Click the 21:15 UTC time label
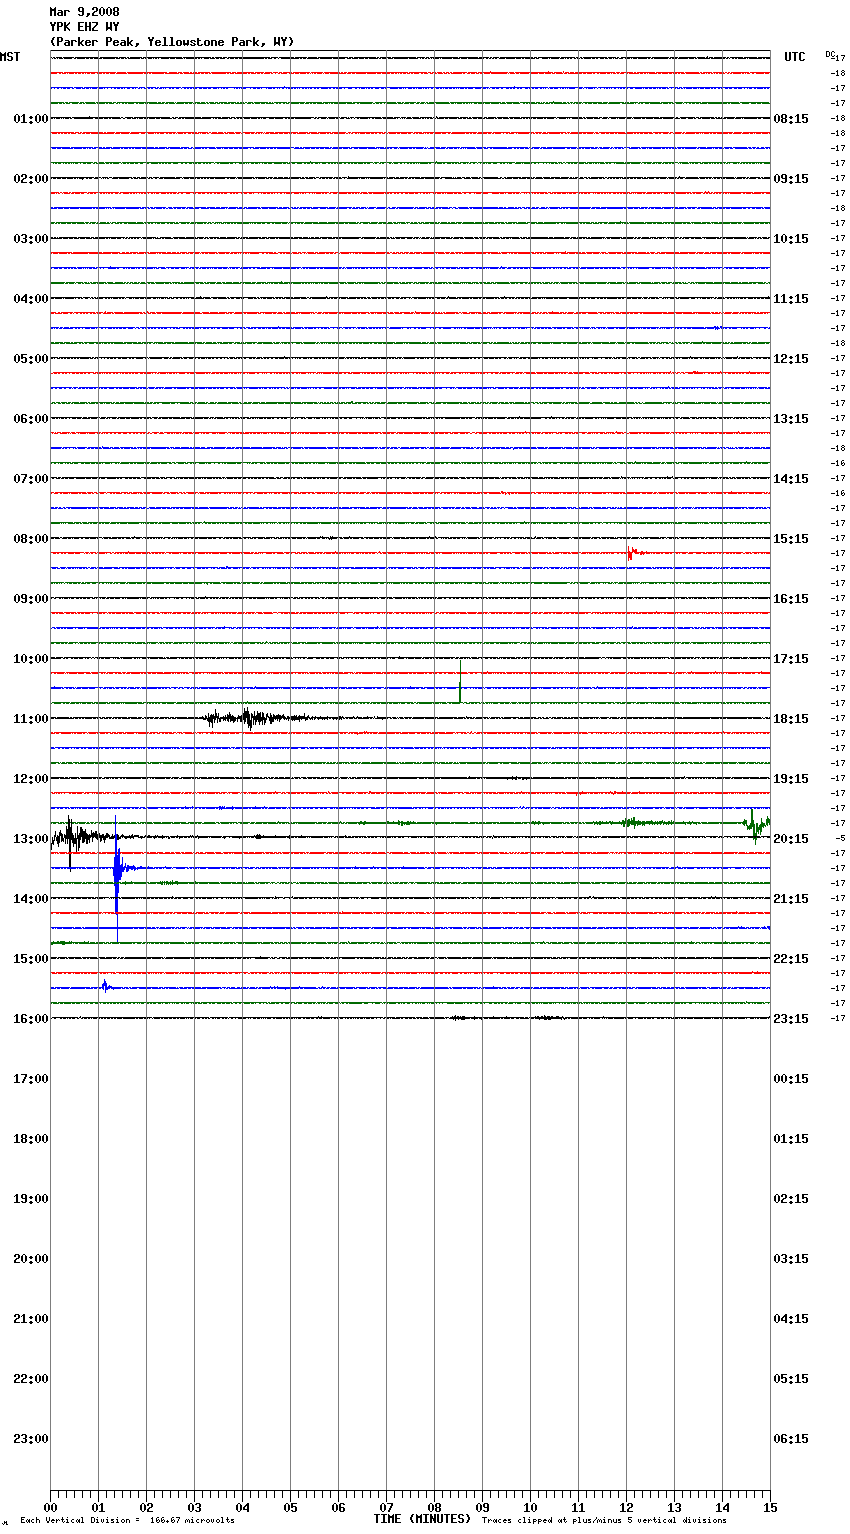 pos(791,898)
